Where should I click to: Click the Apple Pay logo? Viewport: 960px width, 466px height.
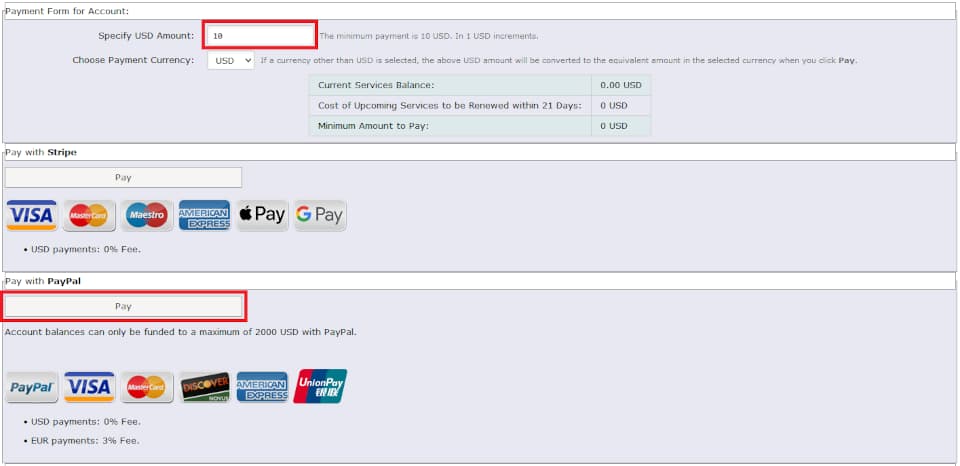coord(262,216)
